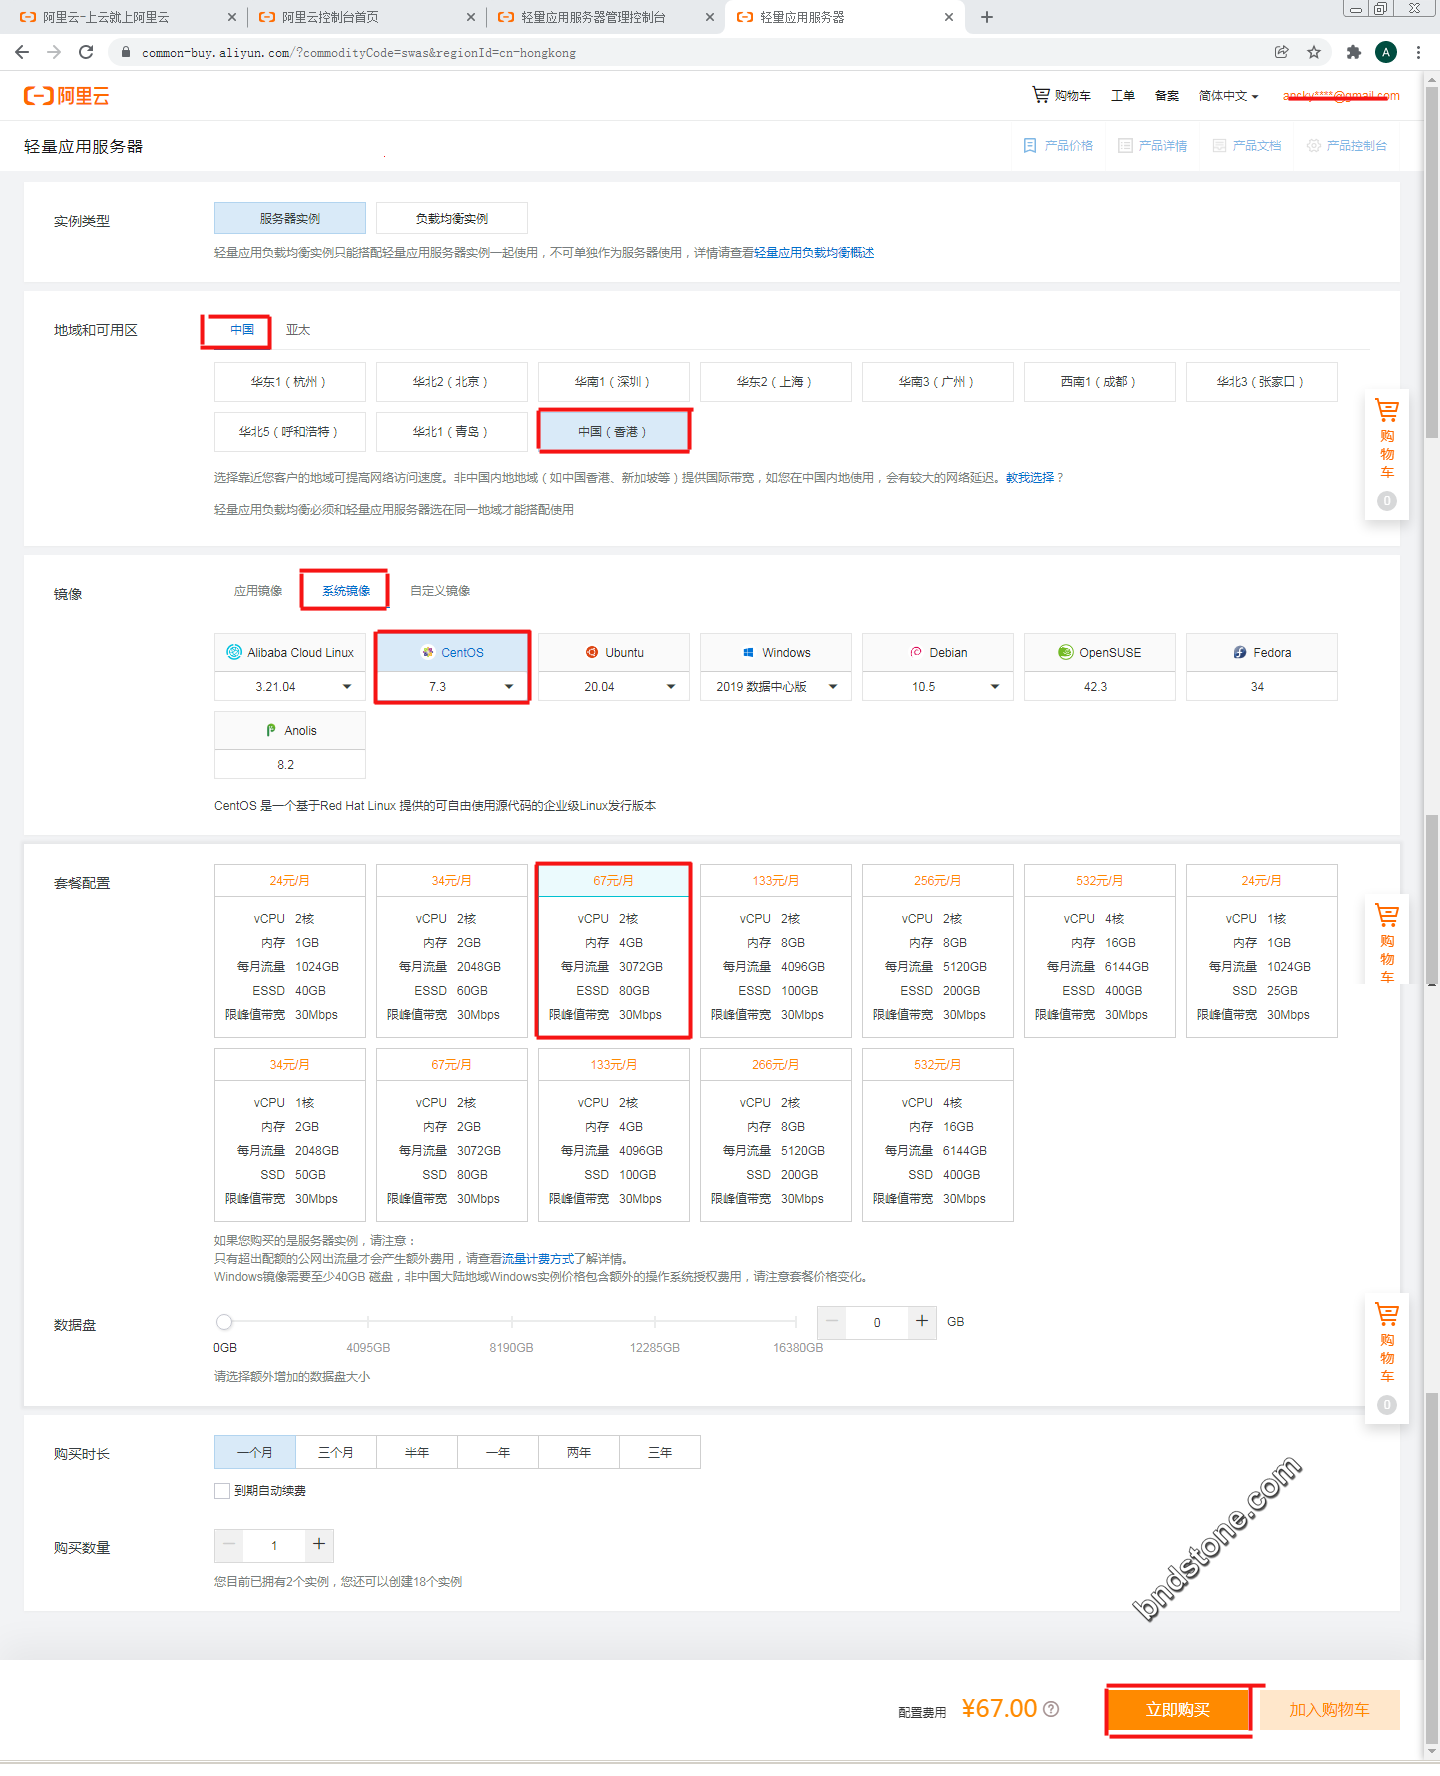Switch to the 应用镜像 tab
1440x1776 pixels.
click(x=258, y=591)
